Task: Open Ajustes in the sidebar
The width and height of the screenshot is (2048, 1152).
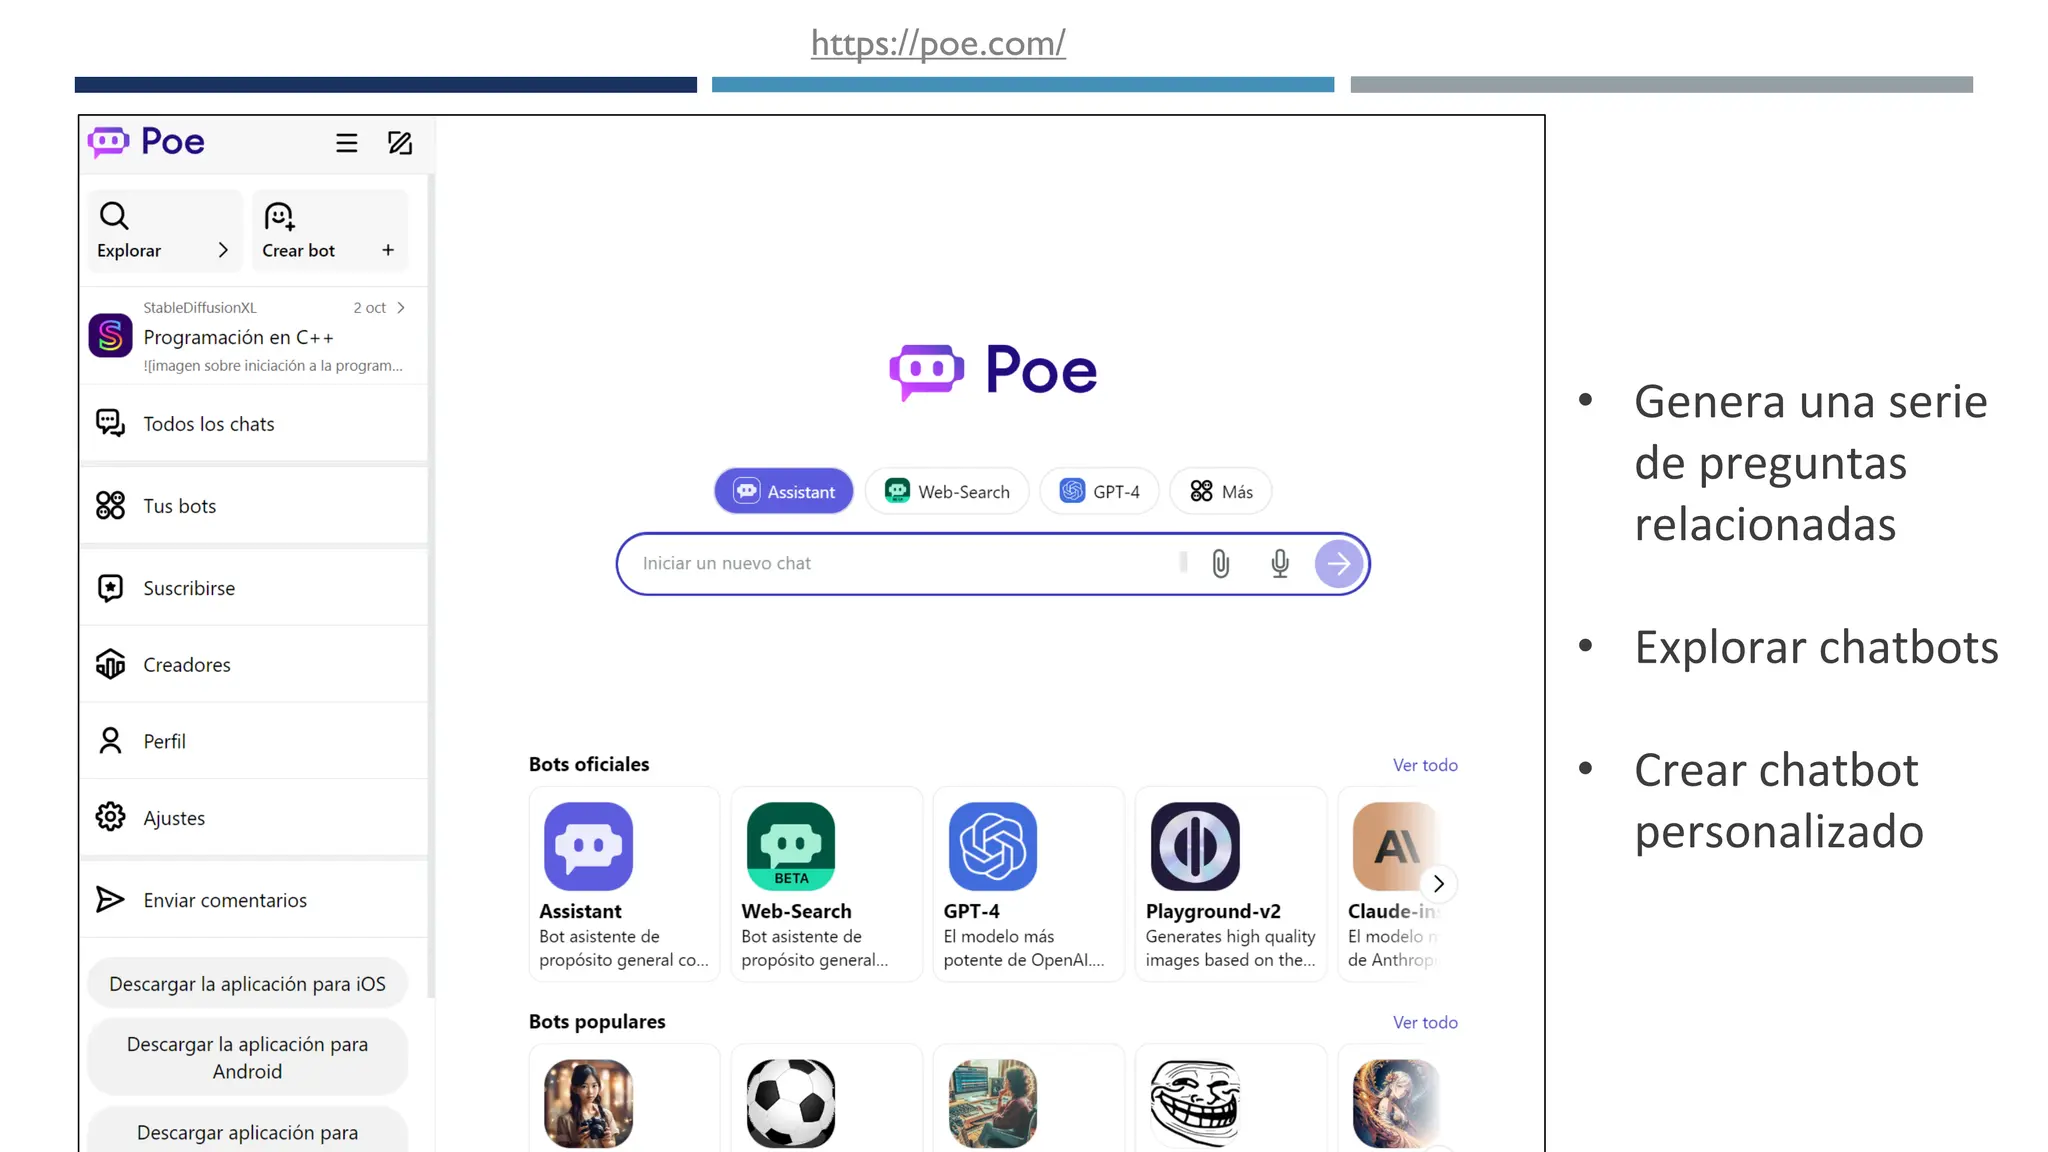Action: pyautogui.click(x=254, y=817)
